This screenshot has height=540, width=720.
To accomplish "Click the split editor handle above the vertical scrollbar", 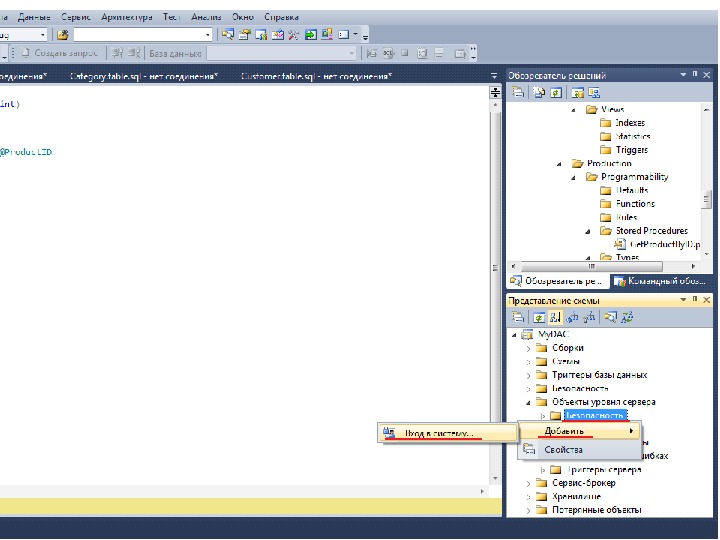I will click(495, 92).
